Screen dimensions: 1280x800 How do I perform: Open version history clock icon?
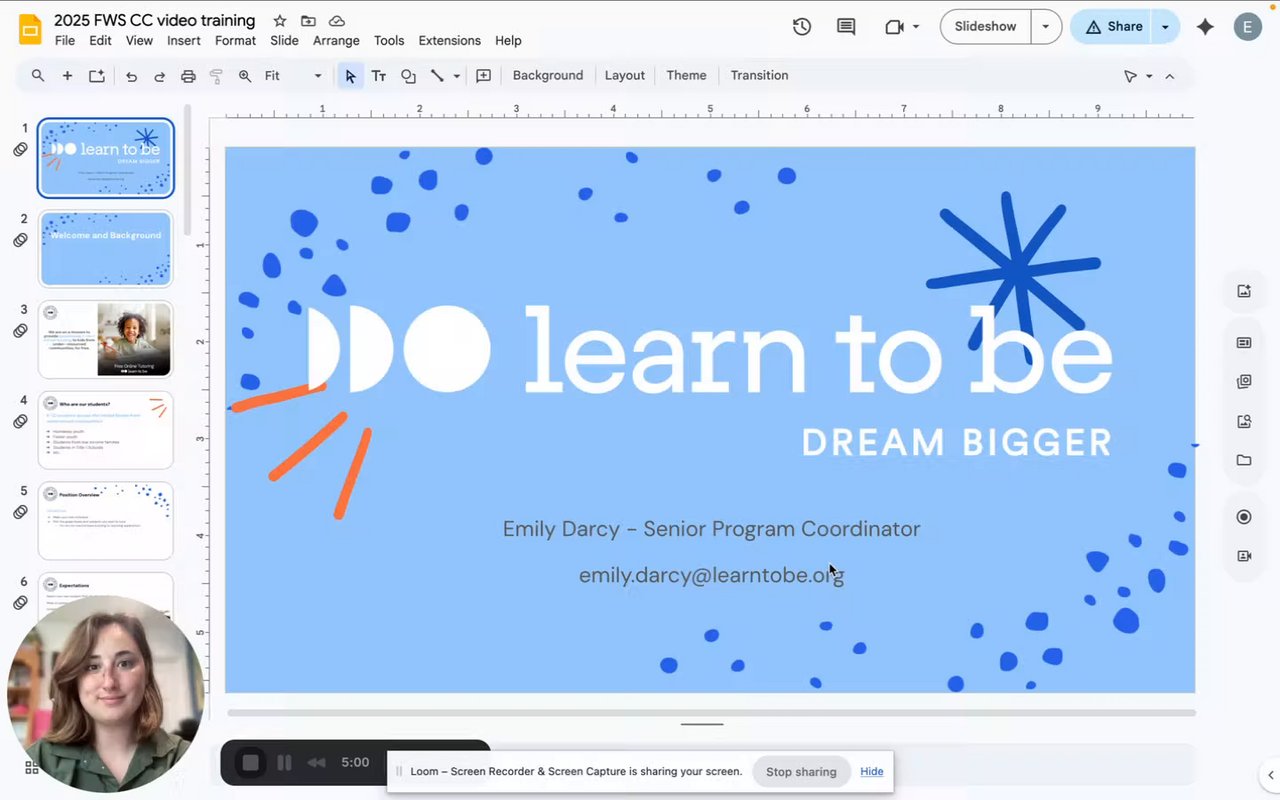(802, 27)
